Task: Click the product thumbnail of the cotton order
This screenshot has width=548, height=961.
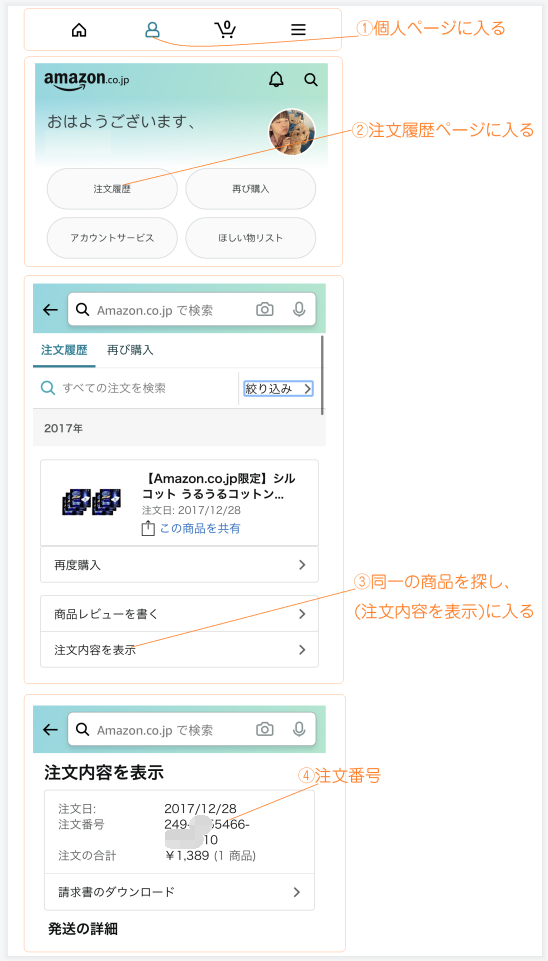Action: click(92, 502)
